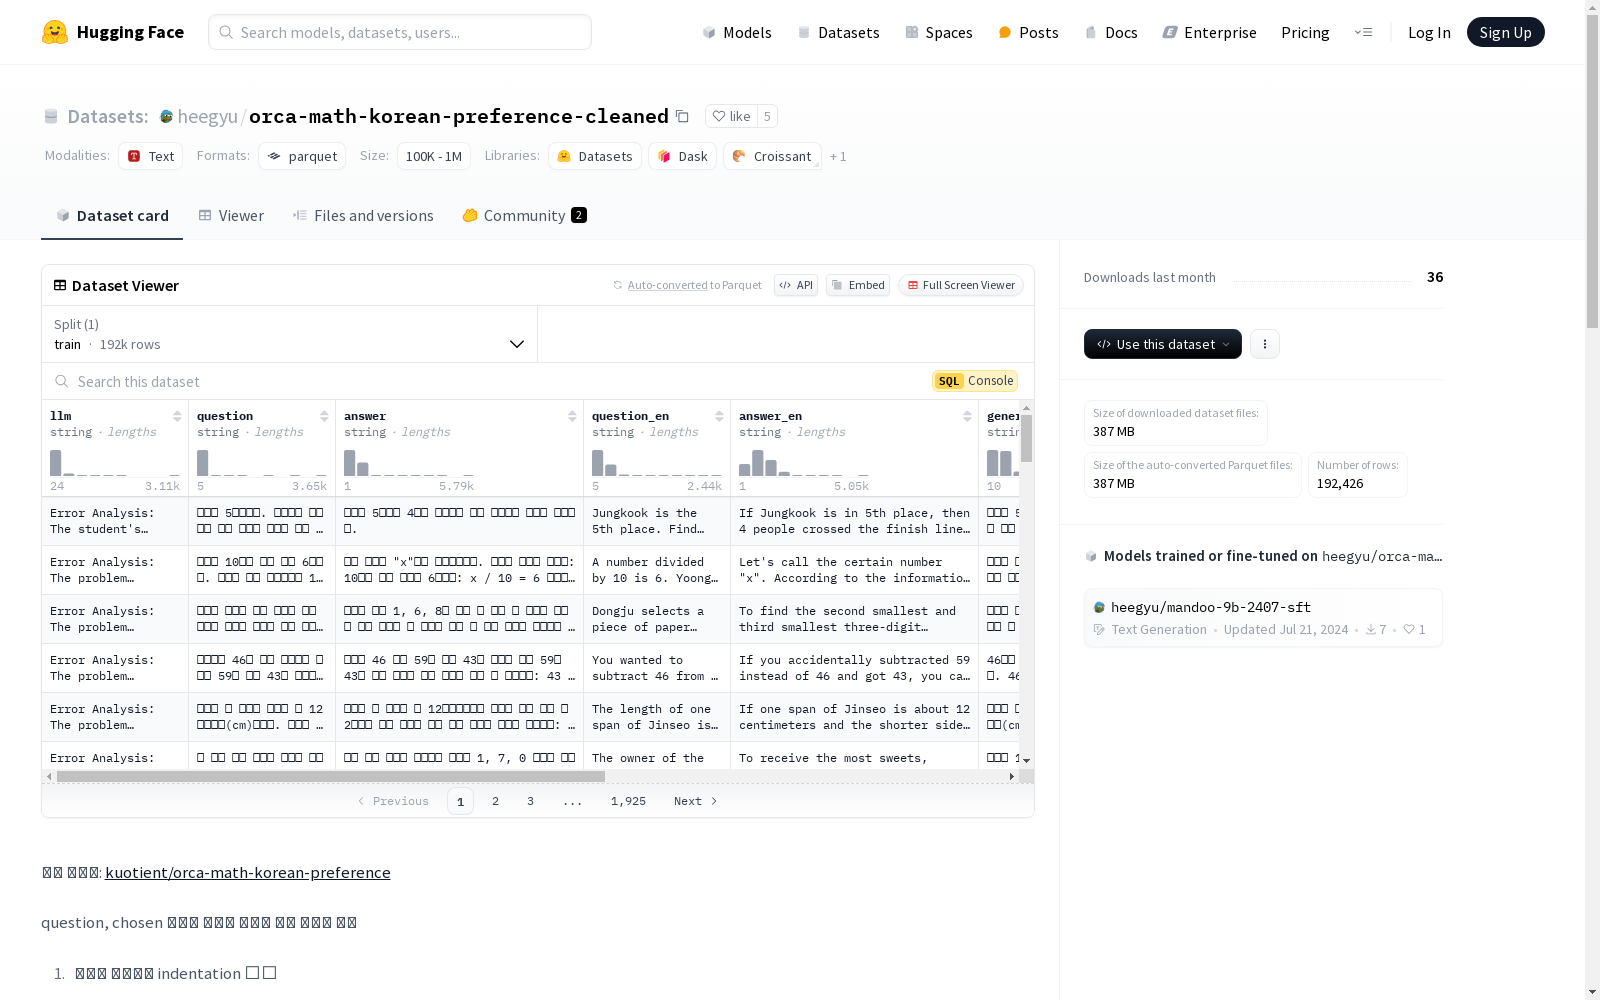Viewport: 1600px width, 1000px height.
Task: Go to Models in the top navigation
Action: tap(737, 32)
